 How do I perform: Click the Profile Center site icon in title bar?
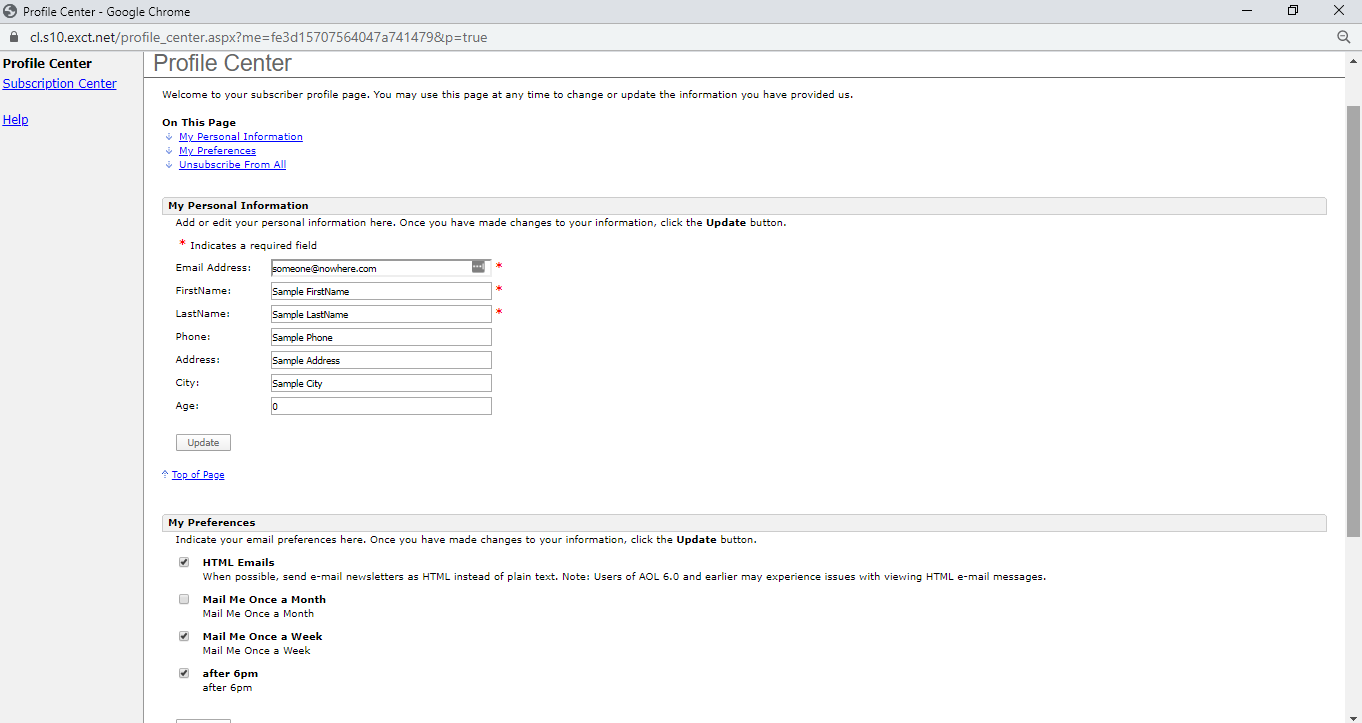click(9, 10)
